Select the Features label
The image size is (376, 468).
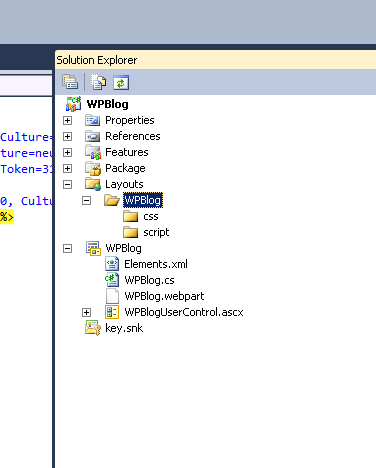tap(127, 152)
